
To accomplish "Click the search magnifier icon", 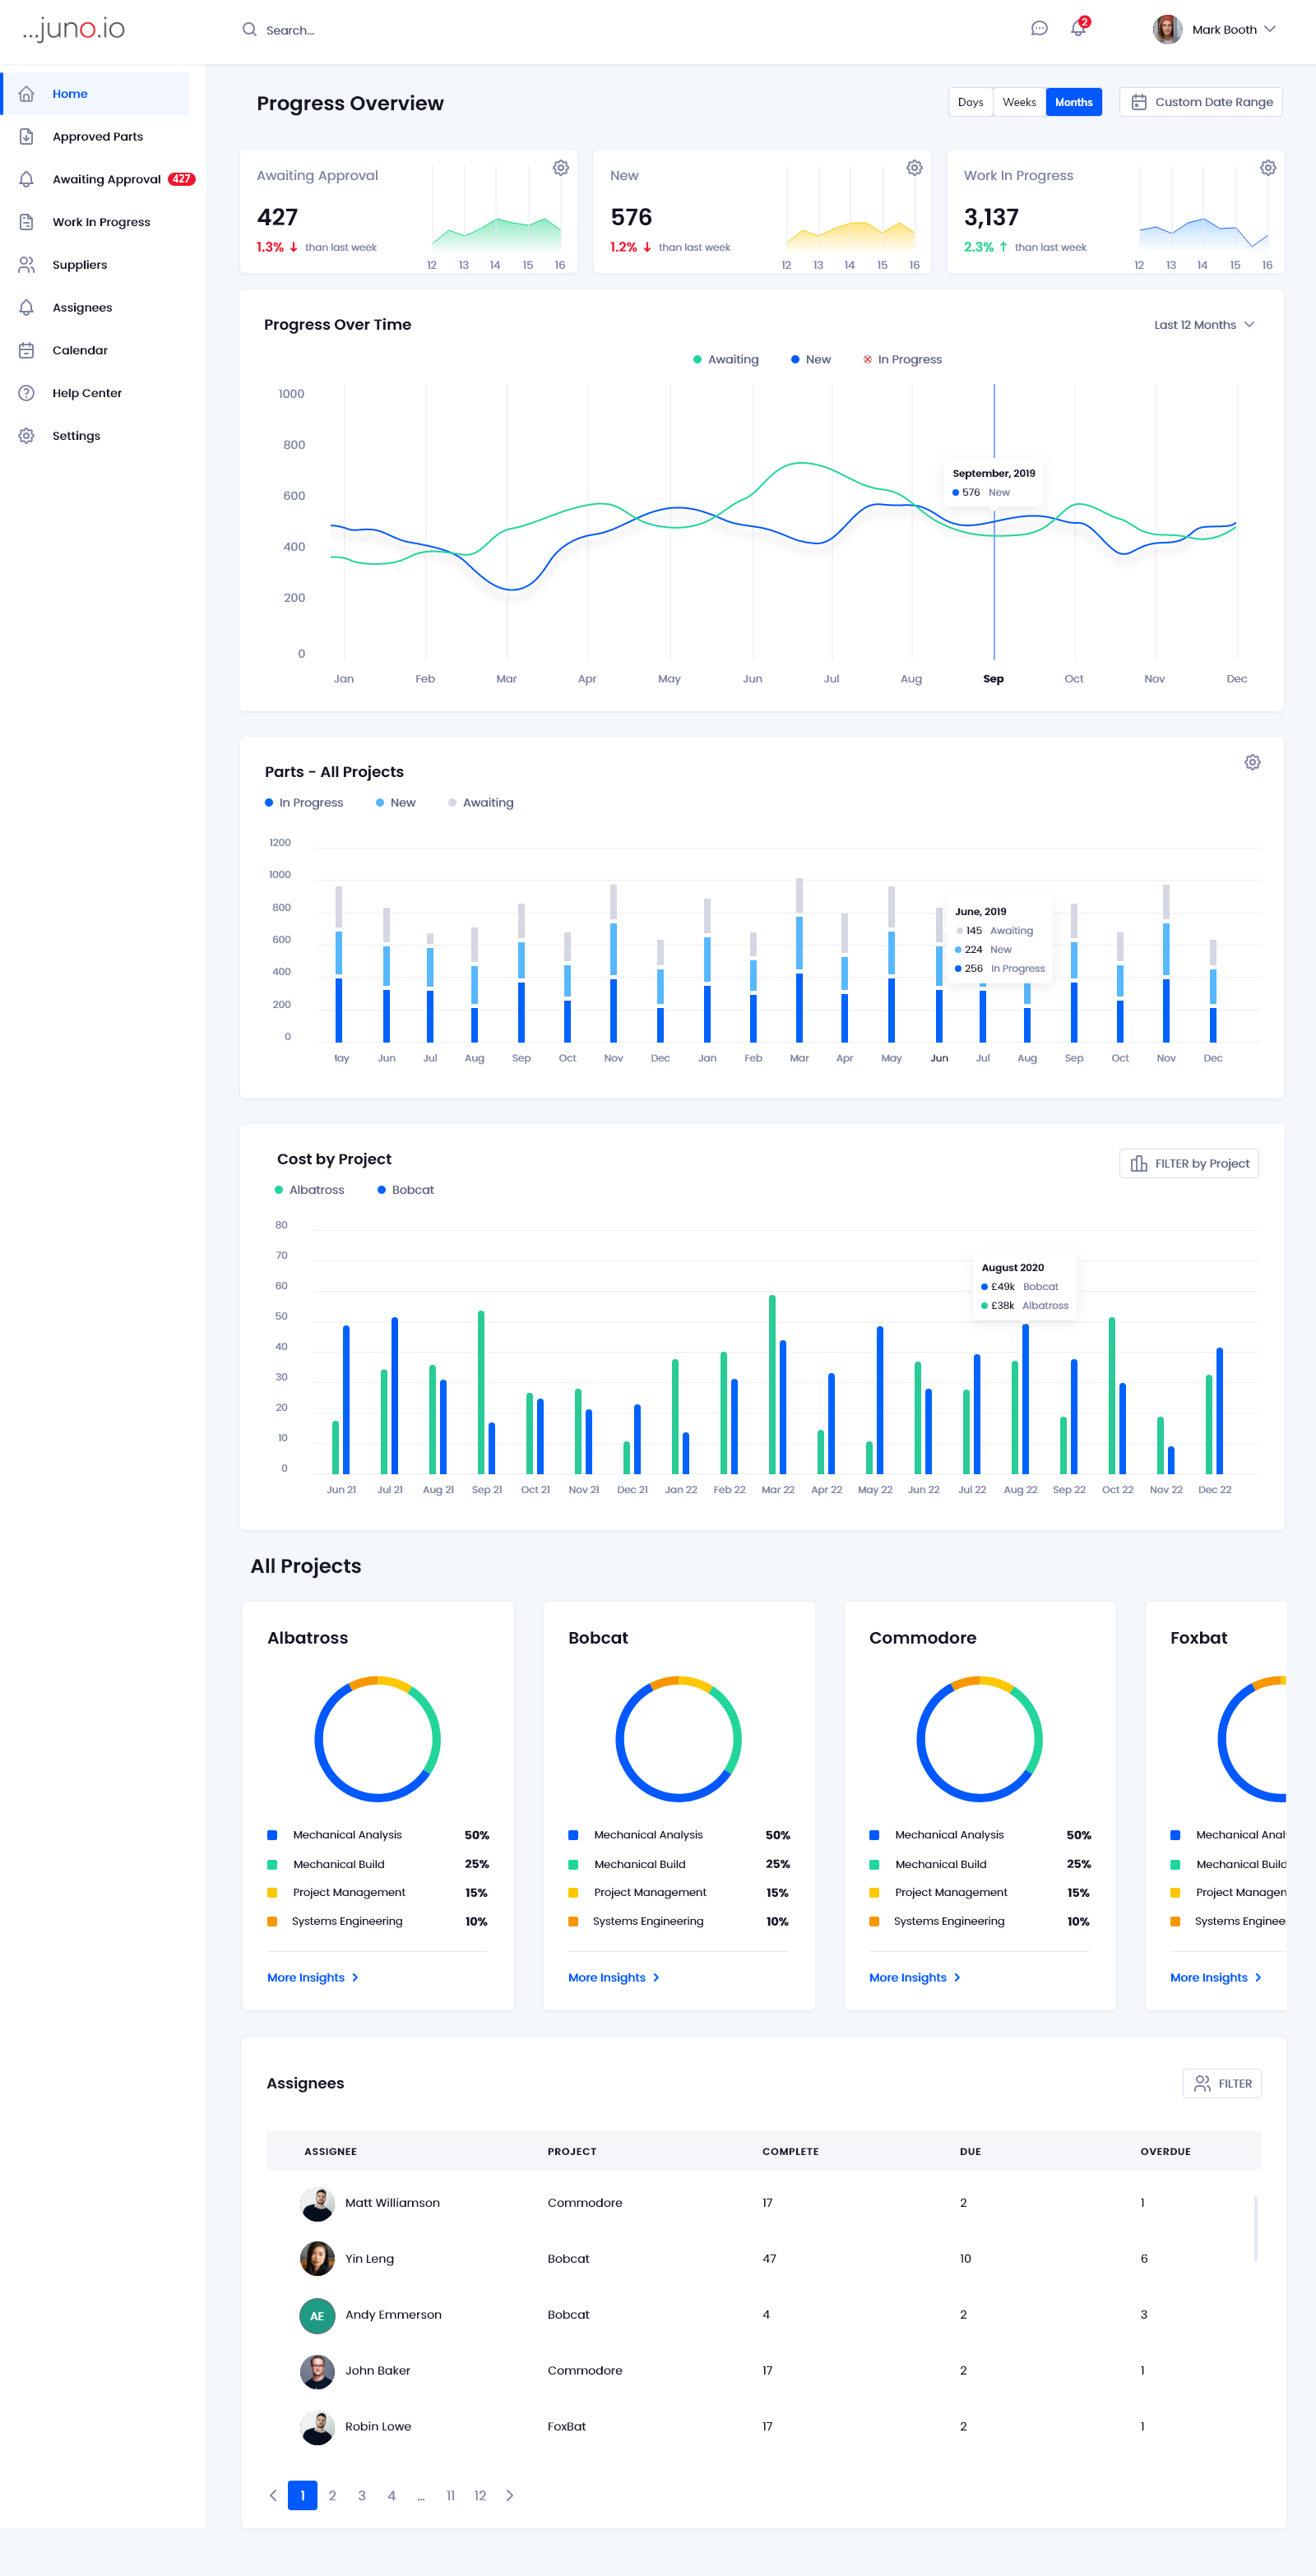I will coord(250,30).
